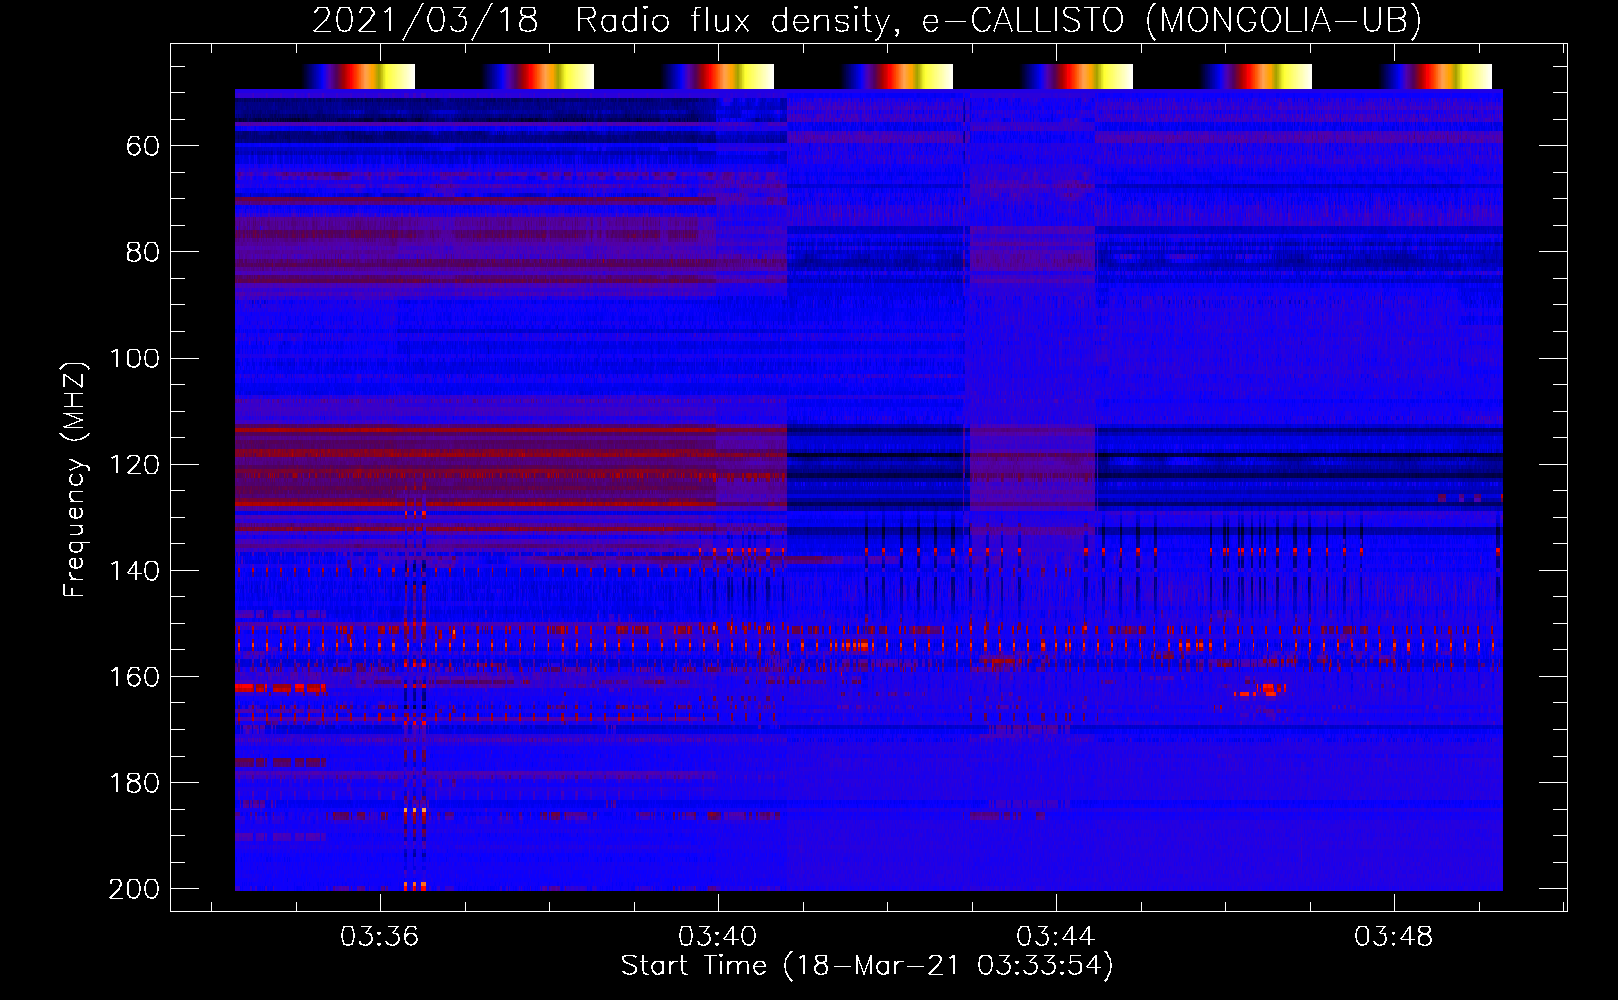This screenshot has height=1000, width=1618.
Task: Click the 60 frequency tick label
Action: (x=143, y=147)
